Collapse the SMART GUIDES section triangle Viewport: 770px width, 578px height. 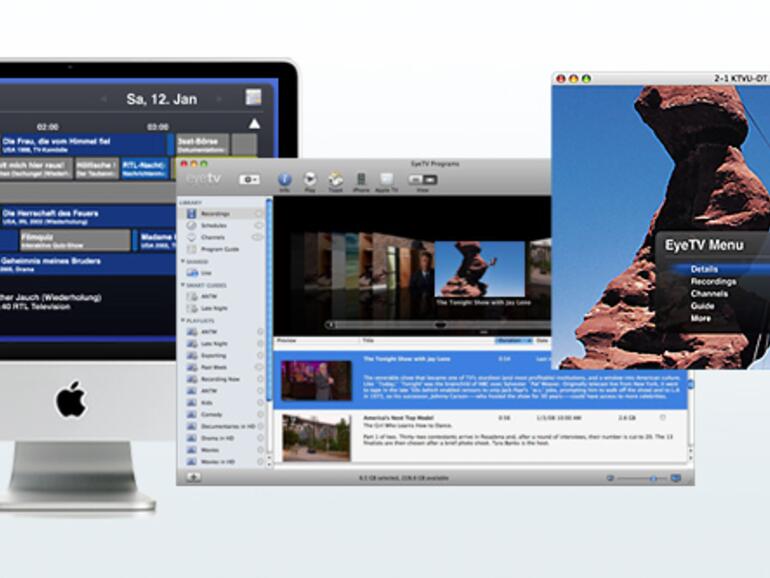tap(183, 285)
